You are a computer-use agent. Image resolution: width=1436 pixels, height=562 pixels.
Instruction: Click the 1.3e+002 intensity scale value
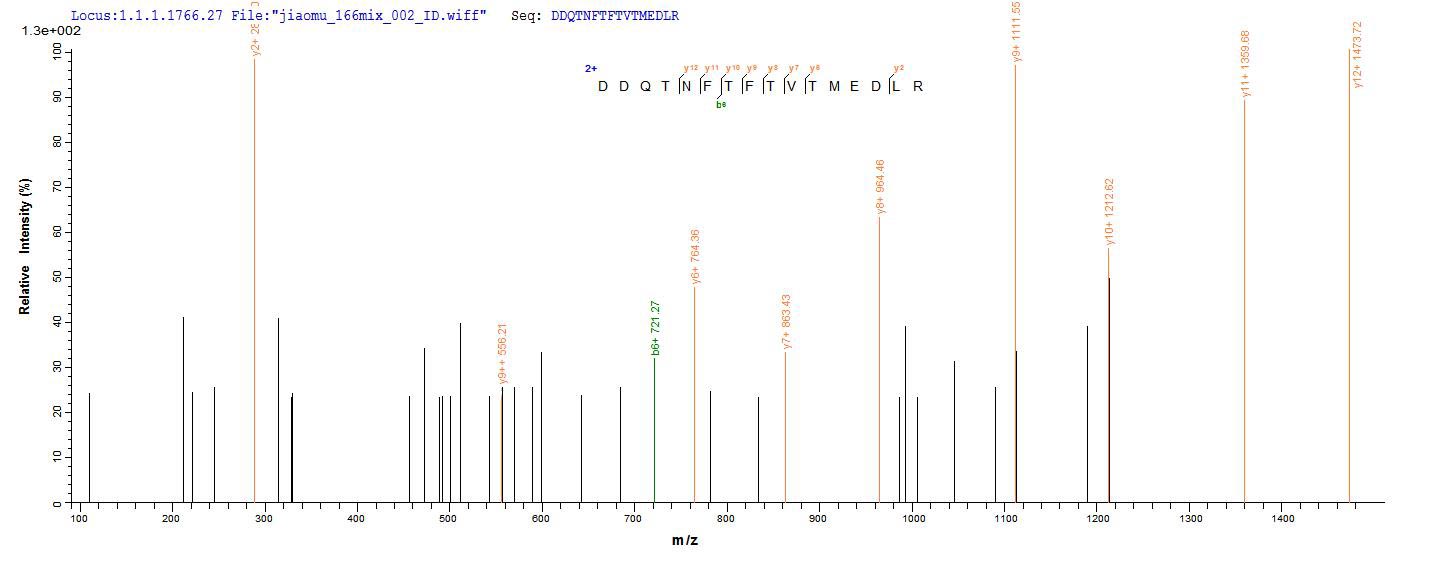point(51,31)
